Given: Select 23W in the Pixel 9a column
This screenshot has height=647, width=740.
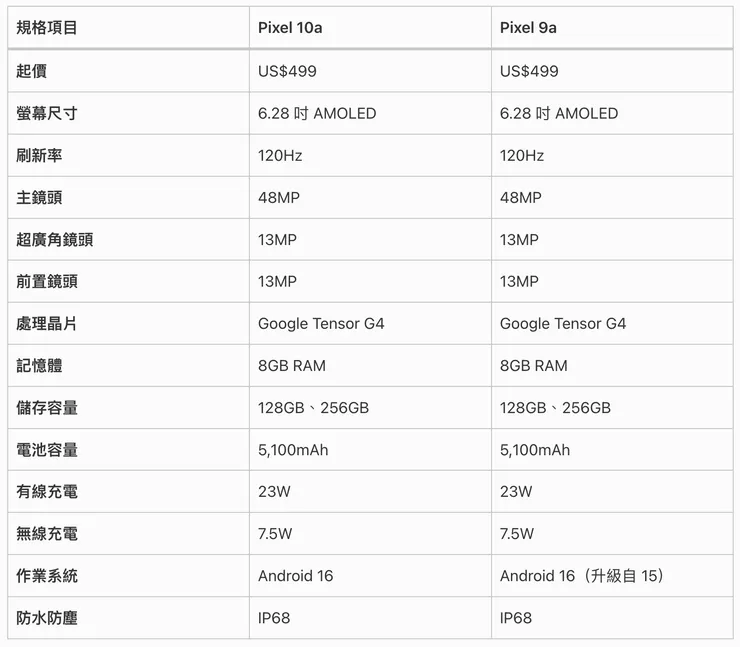Looking at the screenshot, I should pyautogui.click(x=516, y=491).
